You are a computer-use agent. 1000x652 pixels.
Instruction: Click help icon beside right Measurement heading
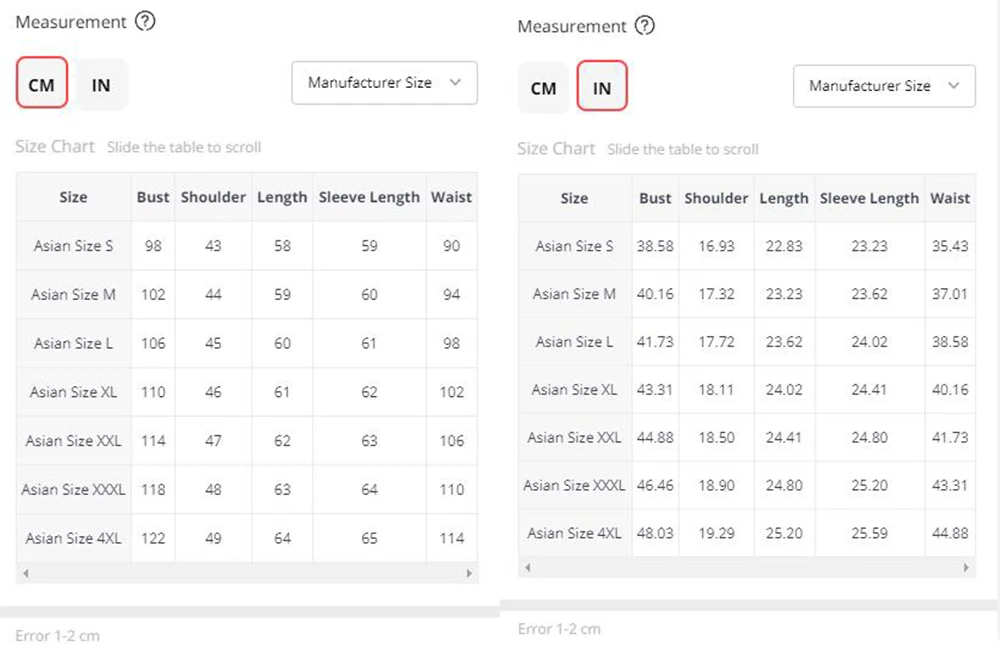(x=645, y=26)
